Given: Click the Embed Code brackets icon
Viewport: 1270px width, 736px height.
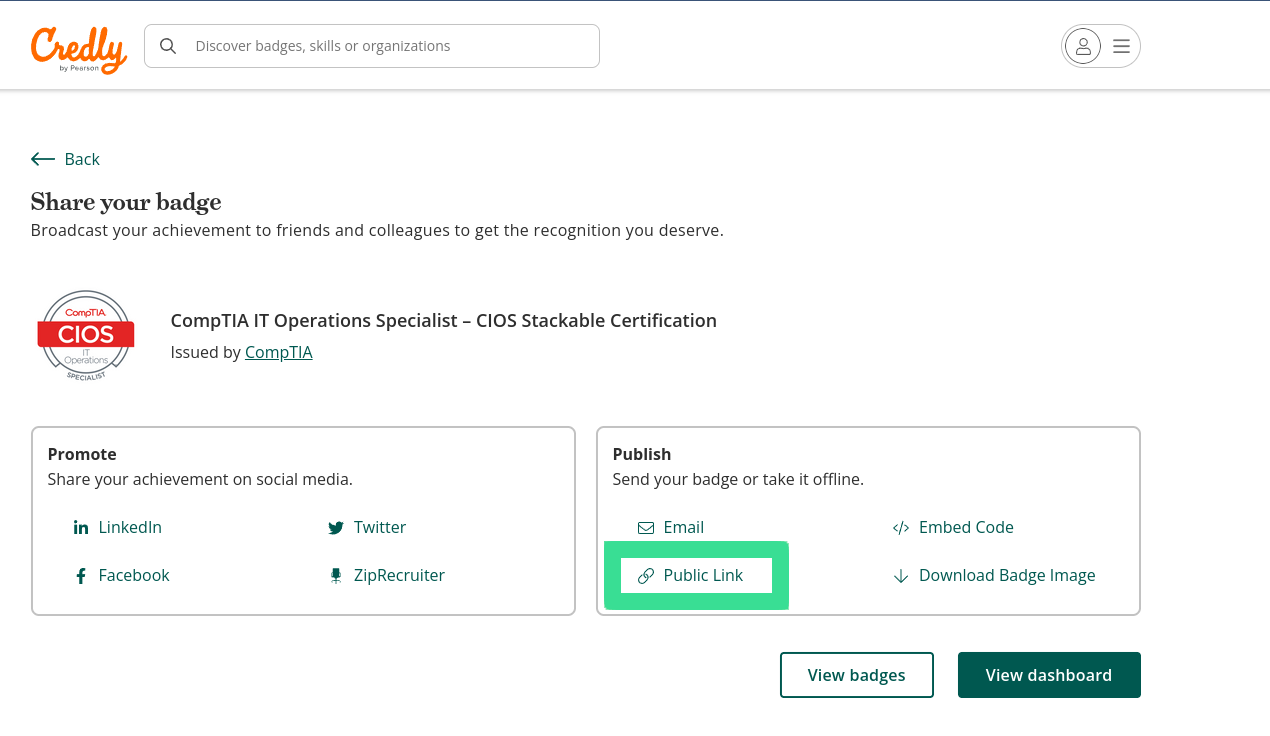Looking at the screenshot, I should tap(901, 528).
